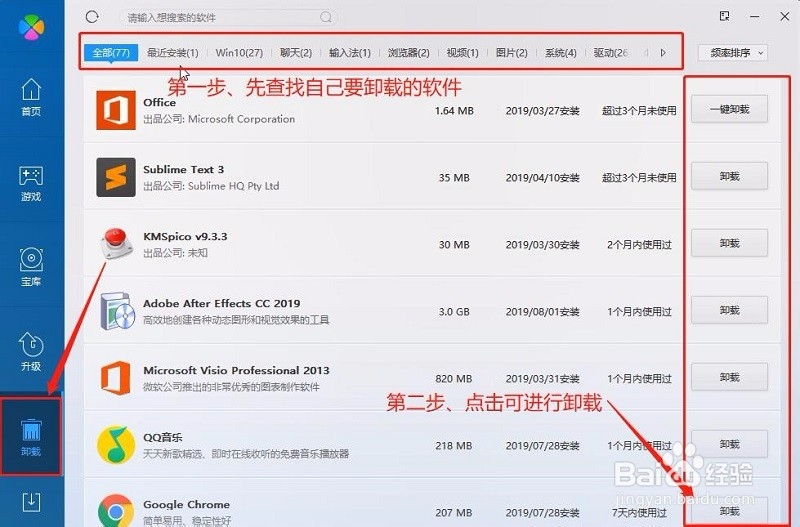Select the Office name text
Viewport: 800px width, 527px height.
tap(159, 103)
